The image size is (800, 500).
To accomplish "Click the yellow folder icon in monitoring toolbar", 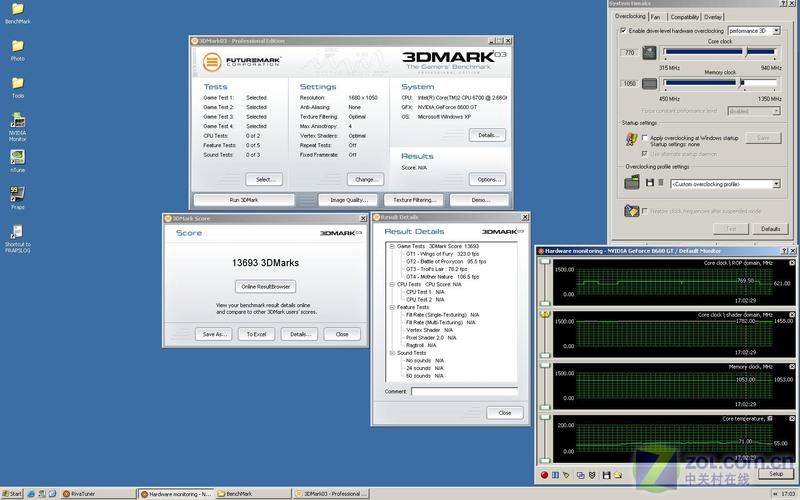I will click(617, 475).
